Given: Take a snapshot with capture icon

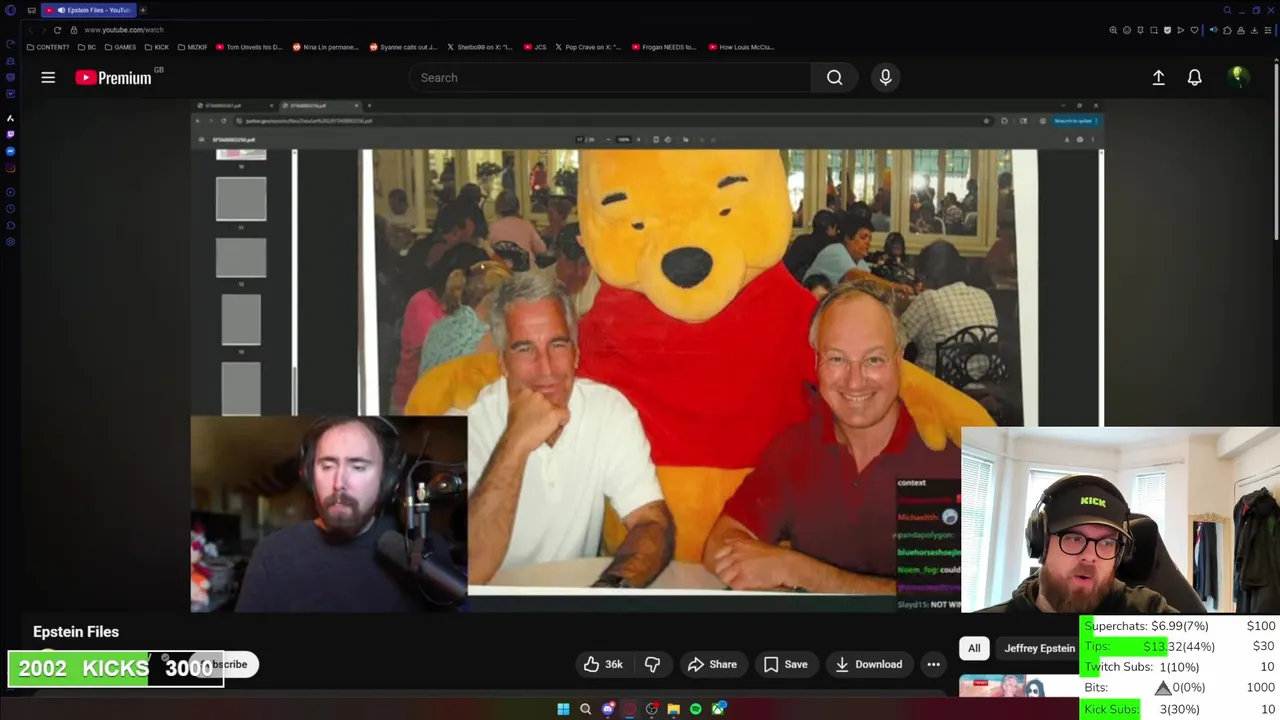Looking at the screenshot, I should (1154, 30).
